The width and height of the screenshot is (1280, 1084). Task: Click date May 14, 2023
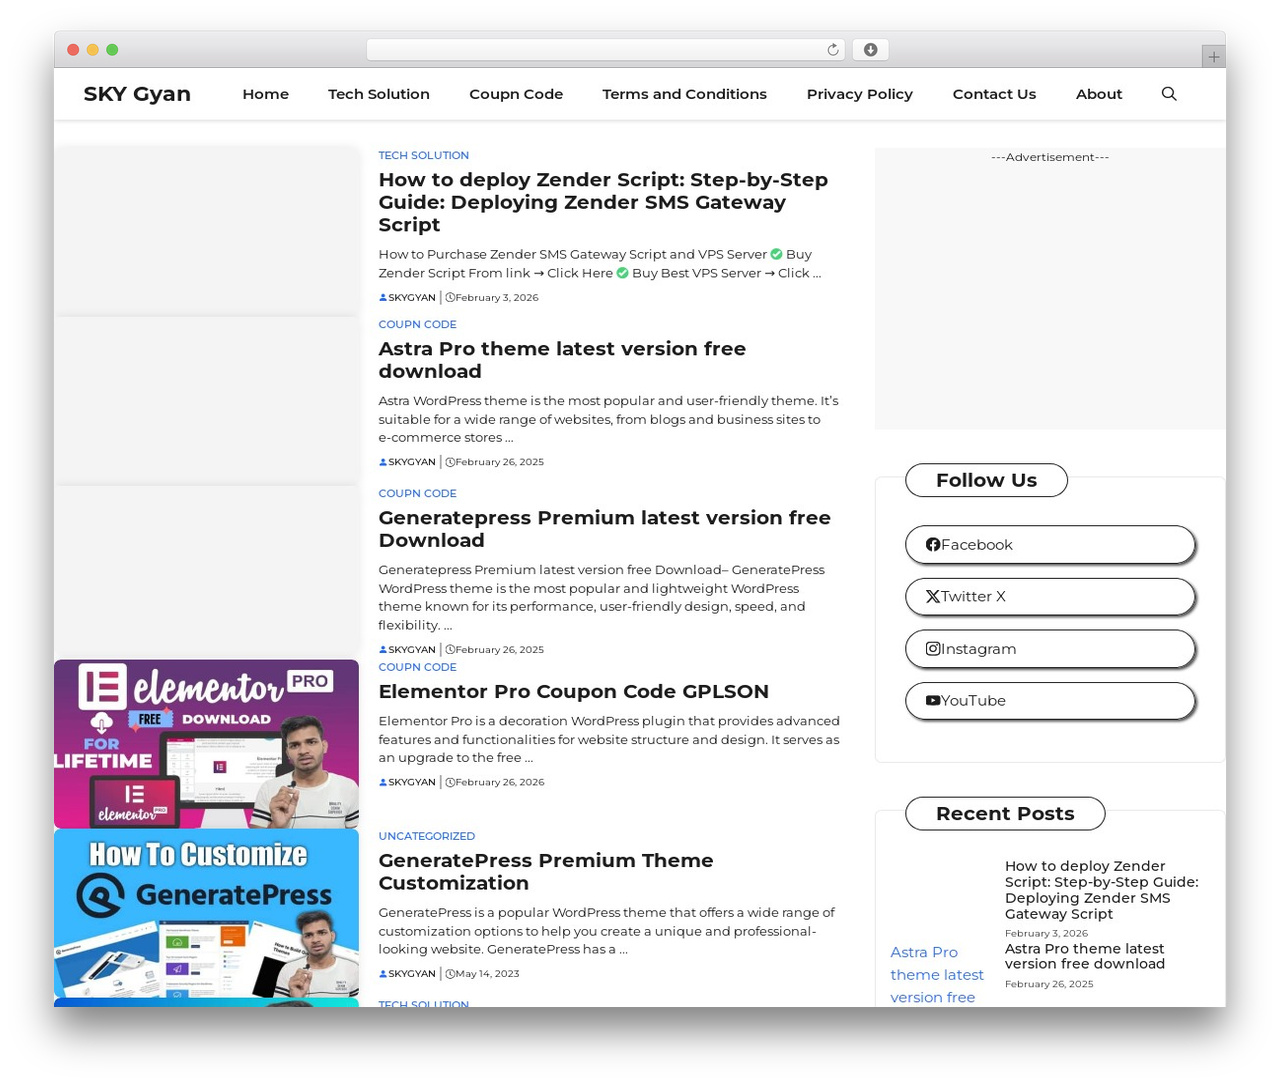[487, 974]
